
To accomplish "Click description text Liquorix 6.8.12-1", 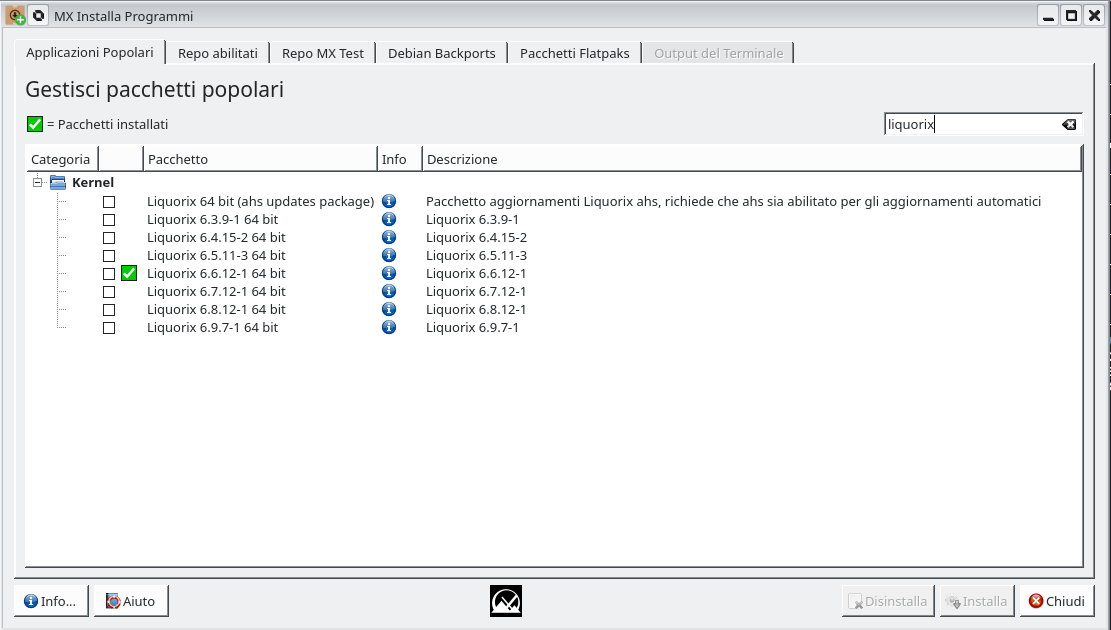I will click(476, 310).
